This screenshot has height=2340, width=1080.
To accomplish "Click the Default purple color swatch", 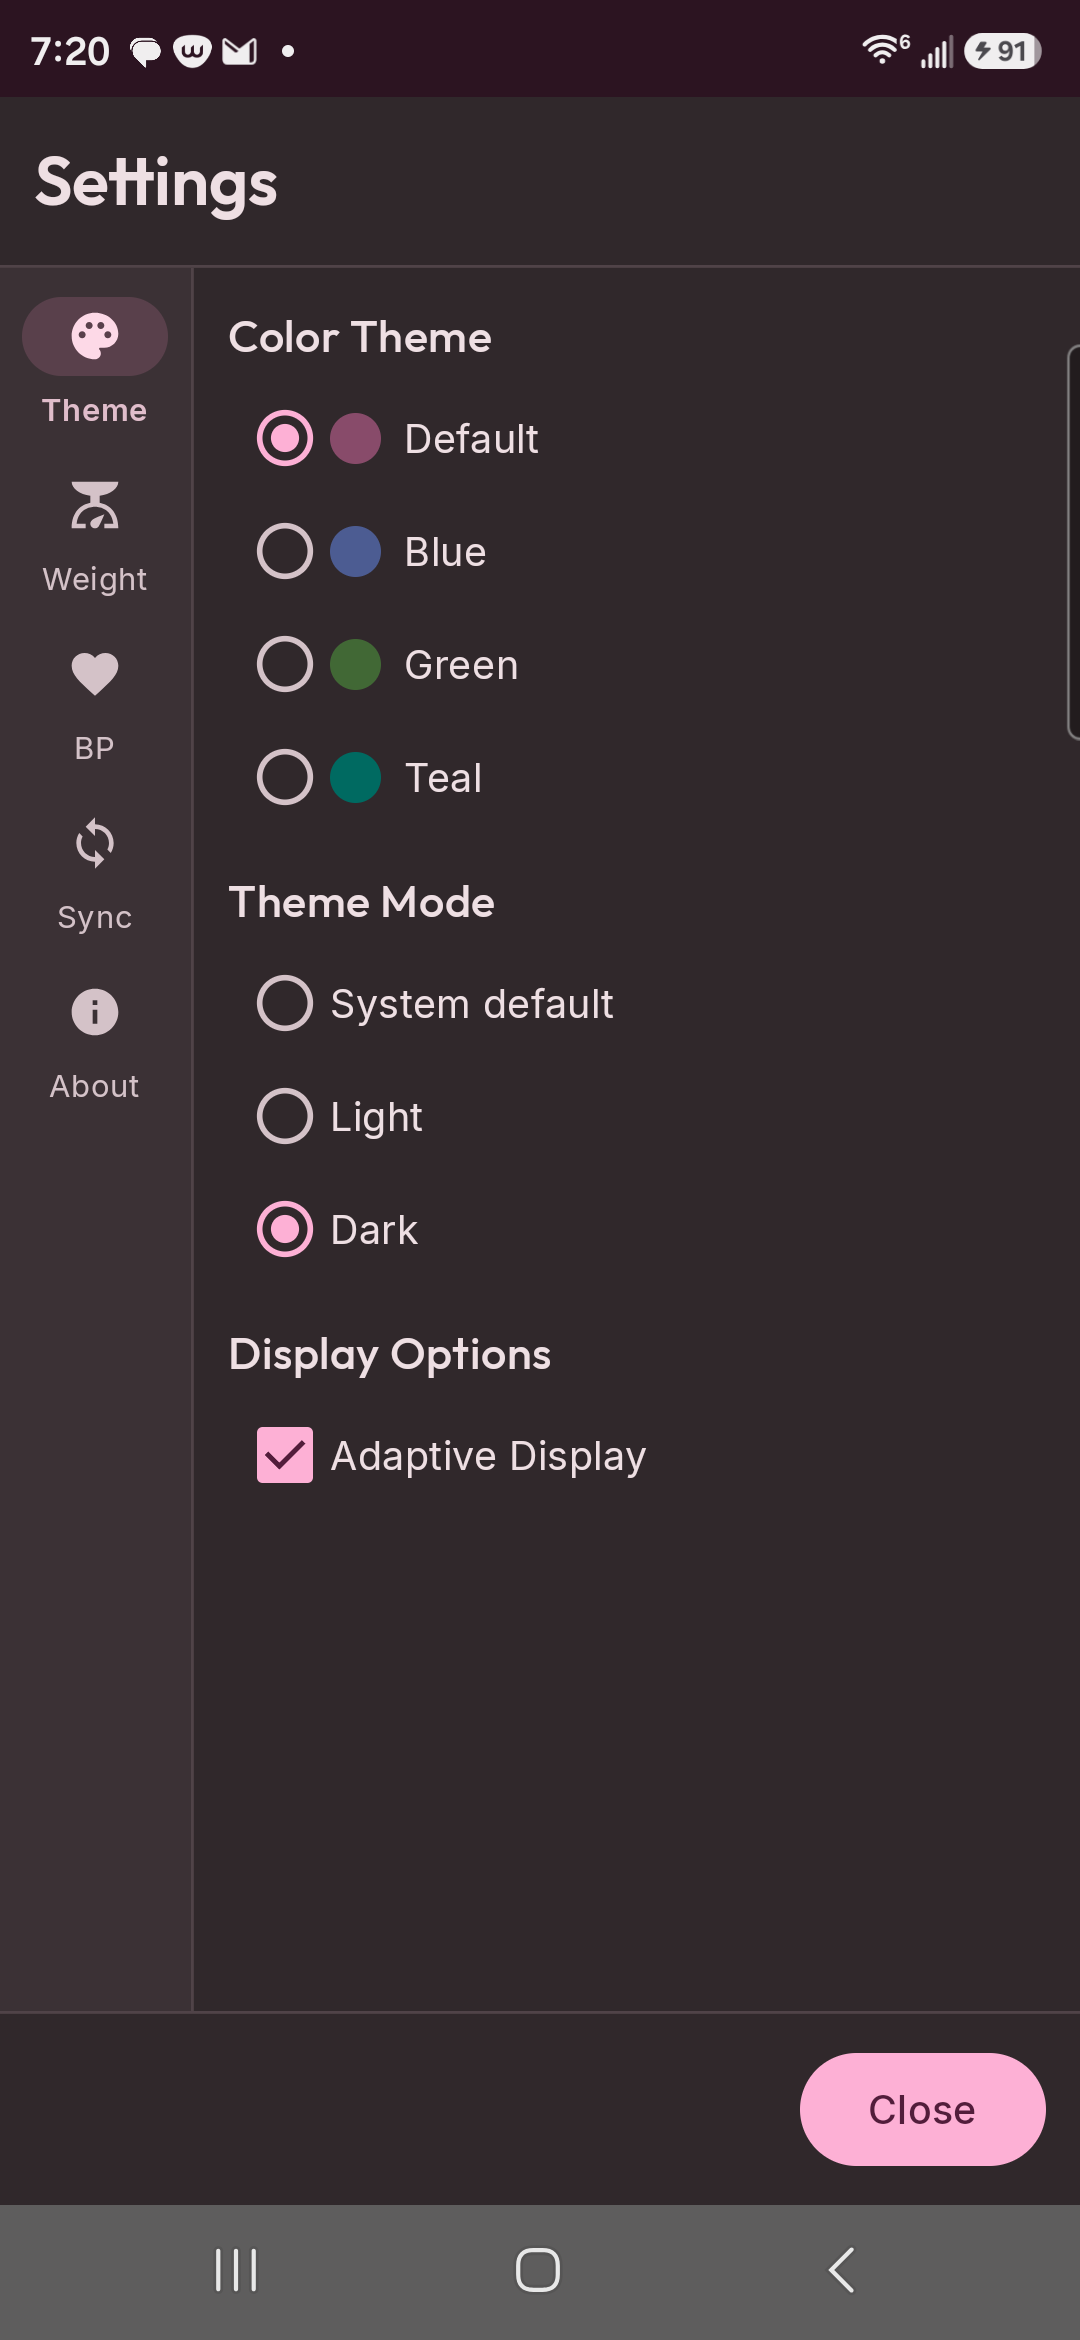I will tap(355, 438).
